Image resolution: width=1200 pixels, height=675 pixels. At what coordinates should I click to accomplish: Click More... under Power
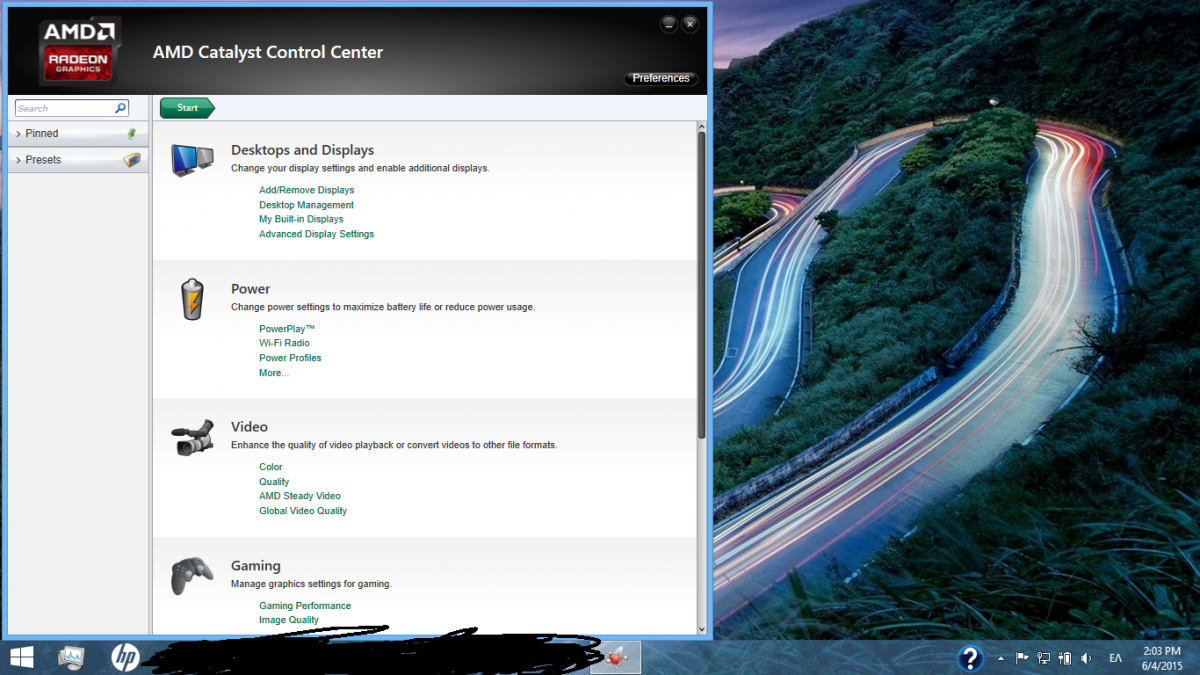273,373
